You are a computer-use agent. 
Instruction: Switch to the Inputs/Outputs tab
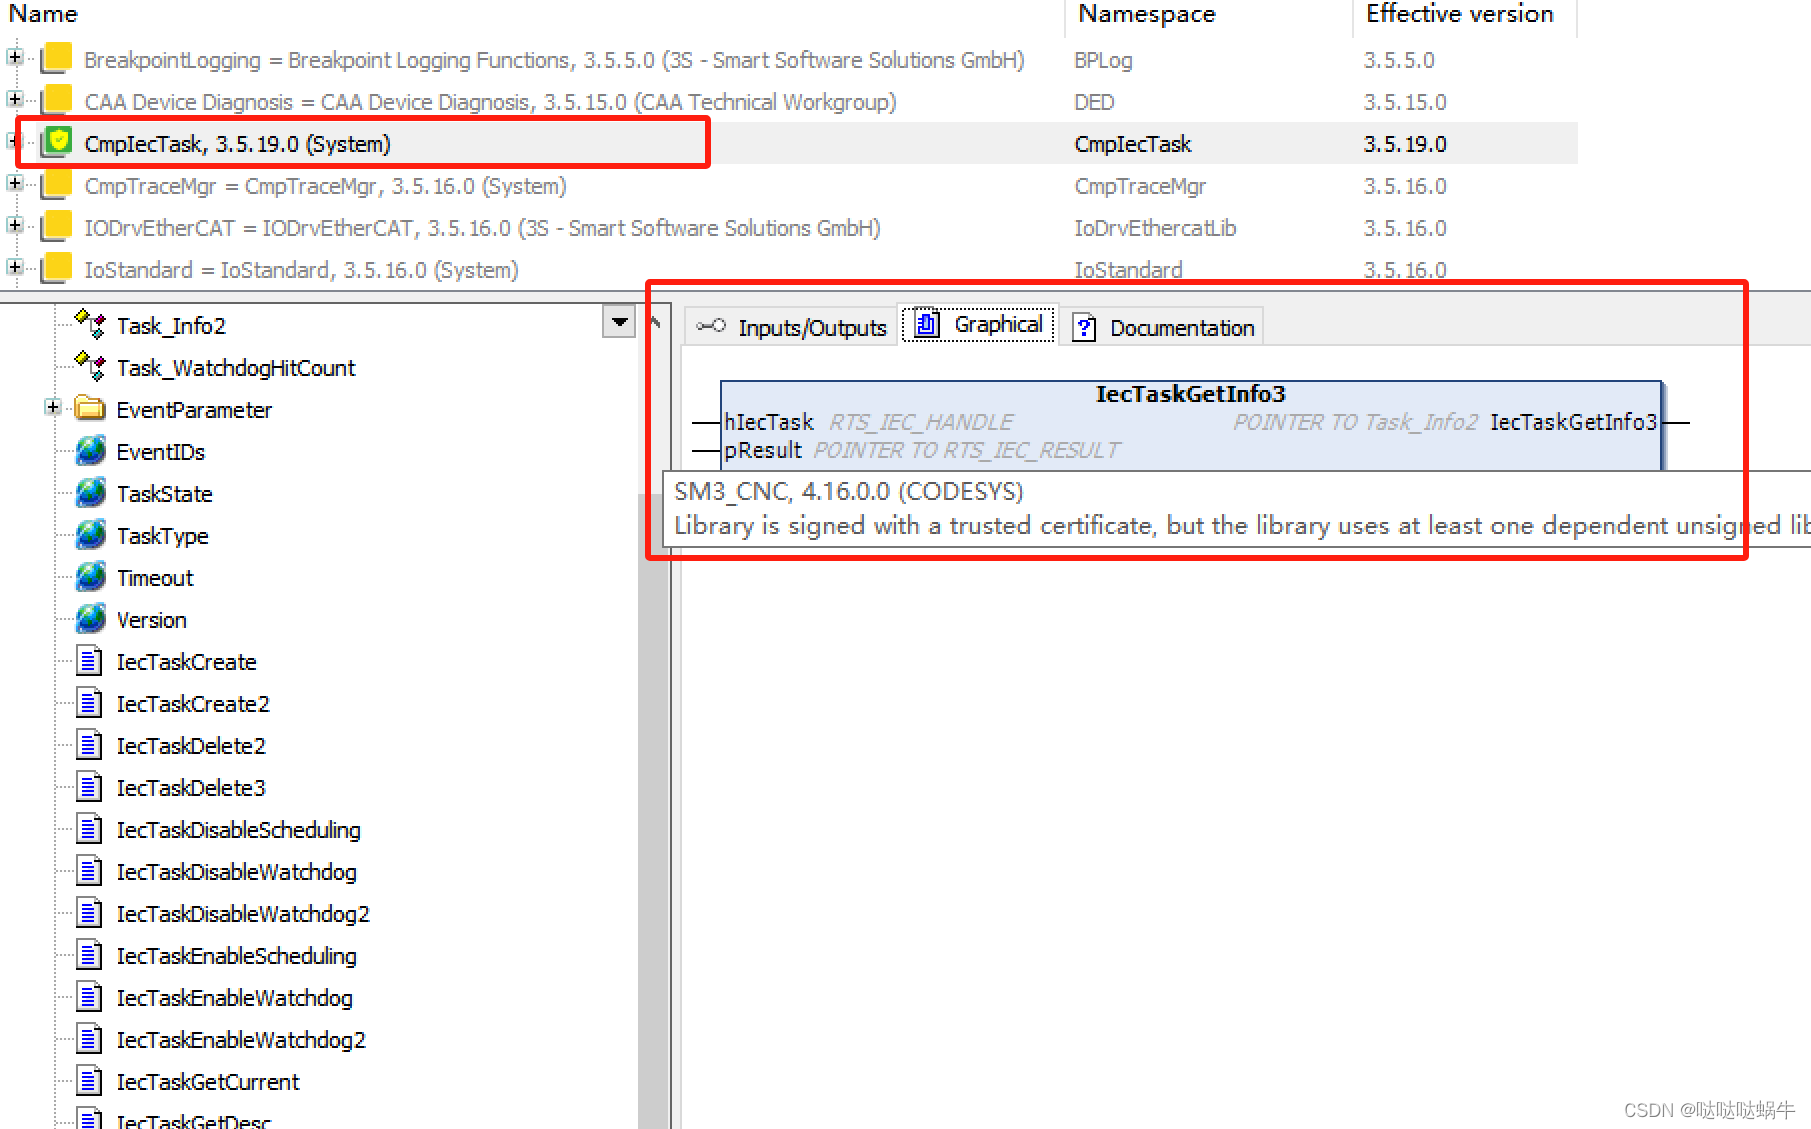791,327
